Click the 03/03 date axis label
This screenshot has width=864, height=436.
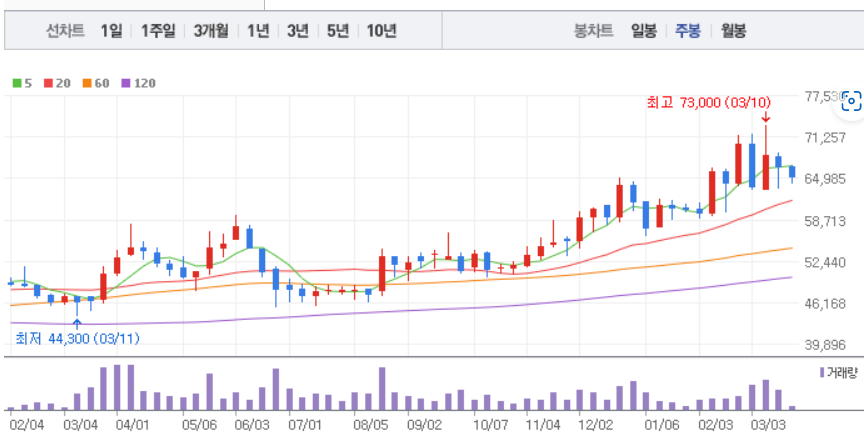tap(768, 426)
